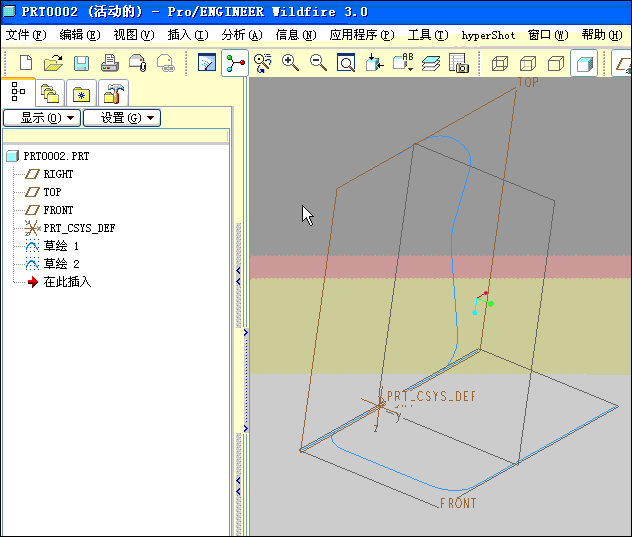Switch to no hidden display
This screenshot has height=537, width=632.
point(556,63)
